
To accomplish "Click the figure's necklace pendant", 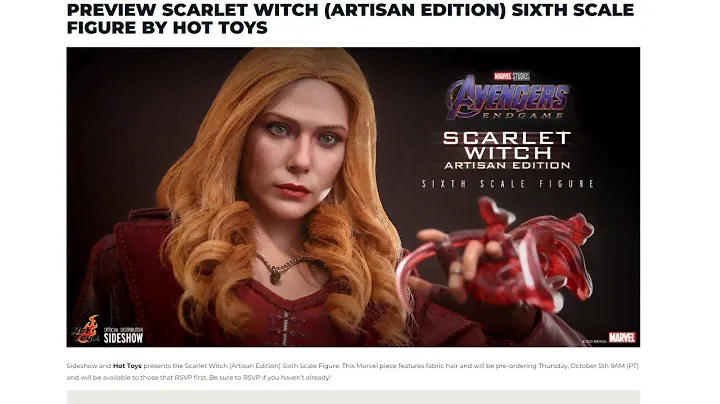I will pos(275,277).
